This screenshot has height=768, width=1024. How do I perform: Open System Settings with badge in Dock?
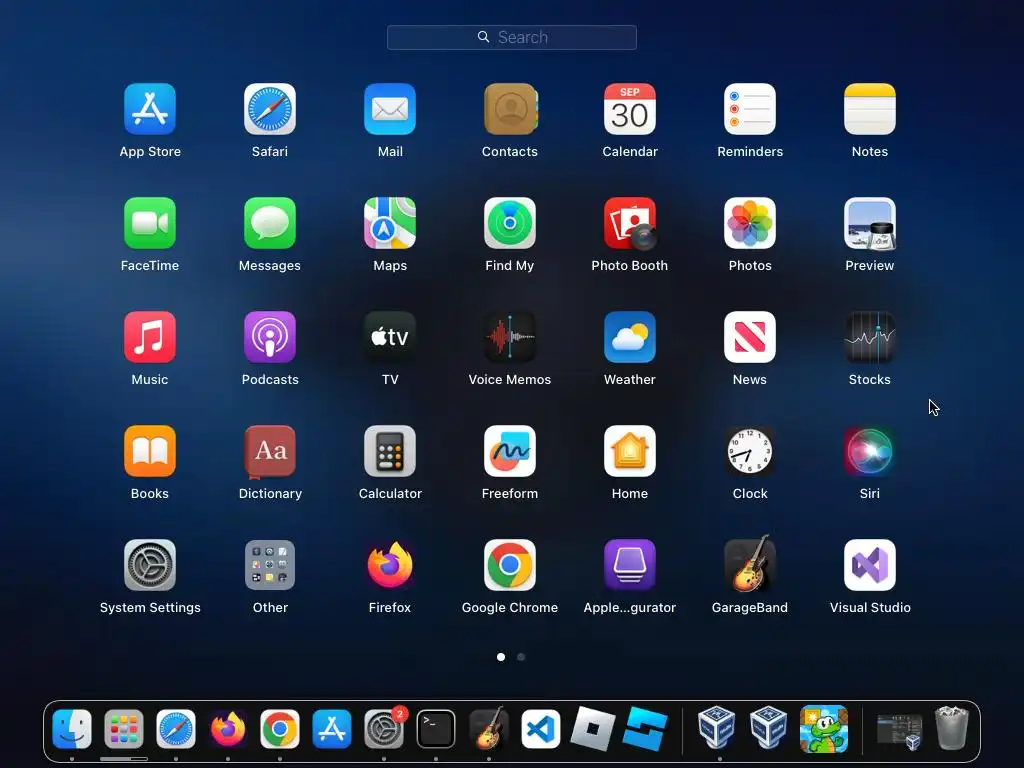tap(384, 729)
